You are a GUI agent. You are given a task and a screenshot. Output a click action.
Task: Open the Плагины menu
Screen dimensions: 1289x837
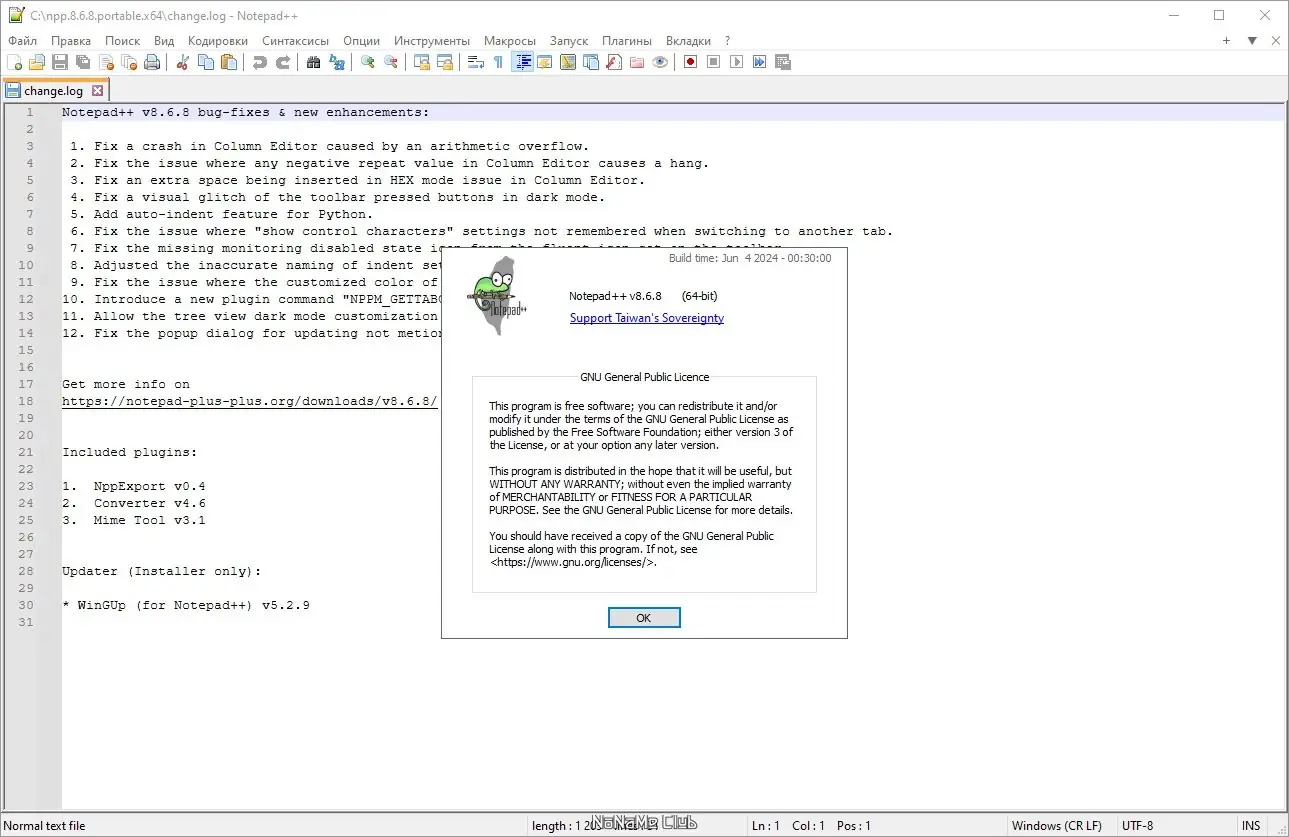click(x=627, y=41)
